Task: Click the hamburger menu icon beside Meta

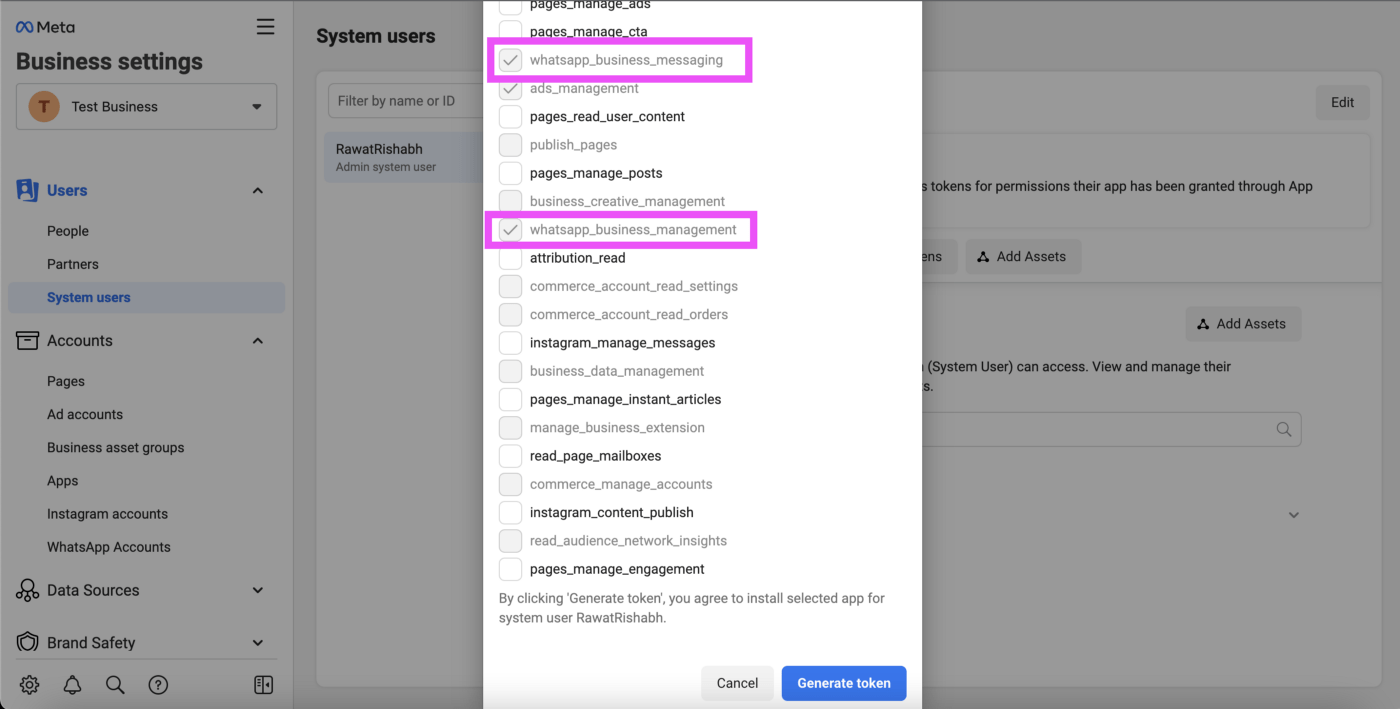Action: [265, 27]
